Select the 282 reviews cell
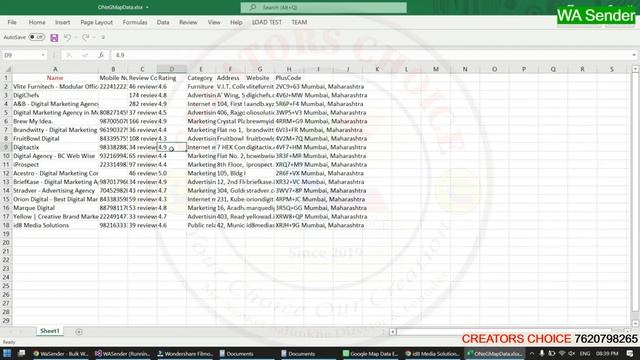640x360 pixels. coord(142,104)
